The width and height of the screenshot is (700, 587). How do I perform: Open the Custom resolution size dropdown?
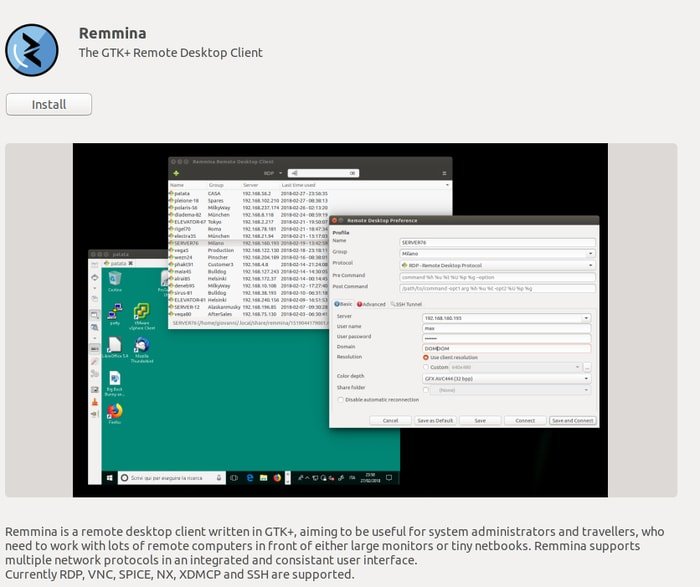tap(515, 367)
